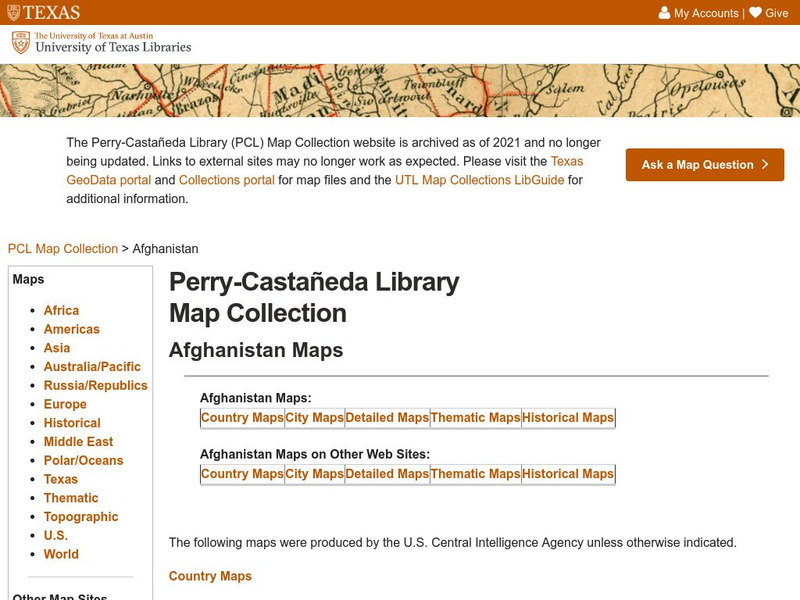Click University of Texas Libraries logo

[x=101, y=42]
